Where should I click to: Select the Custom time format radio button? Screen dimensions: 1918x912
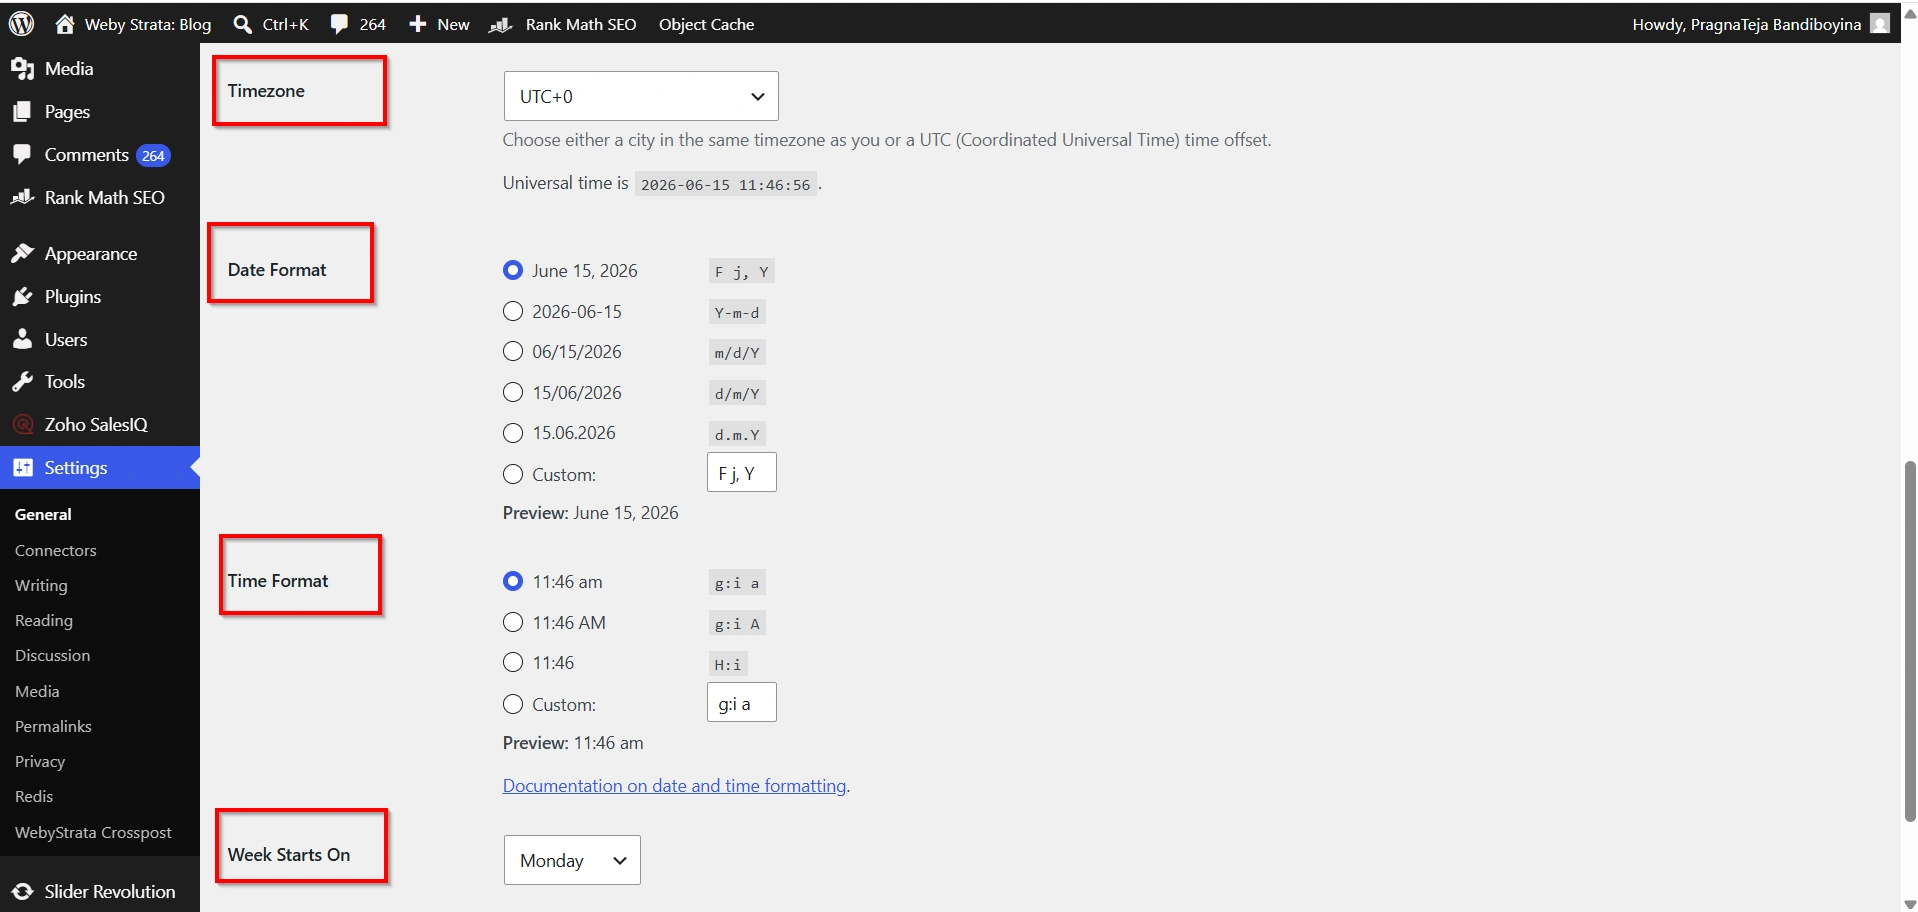tap(513, 705)
